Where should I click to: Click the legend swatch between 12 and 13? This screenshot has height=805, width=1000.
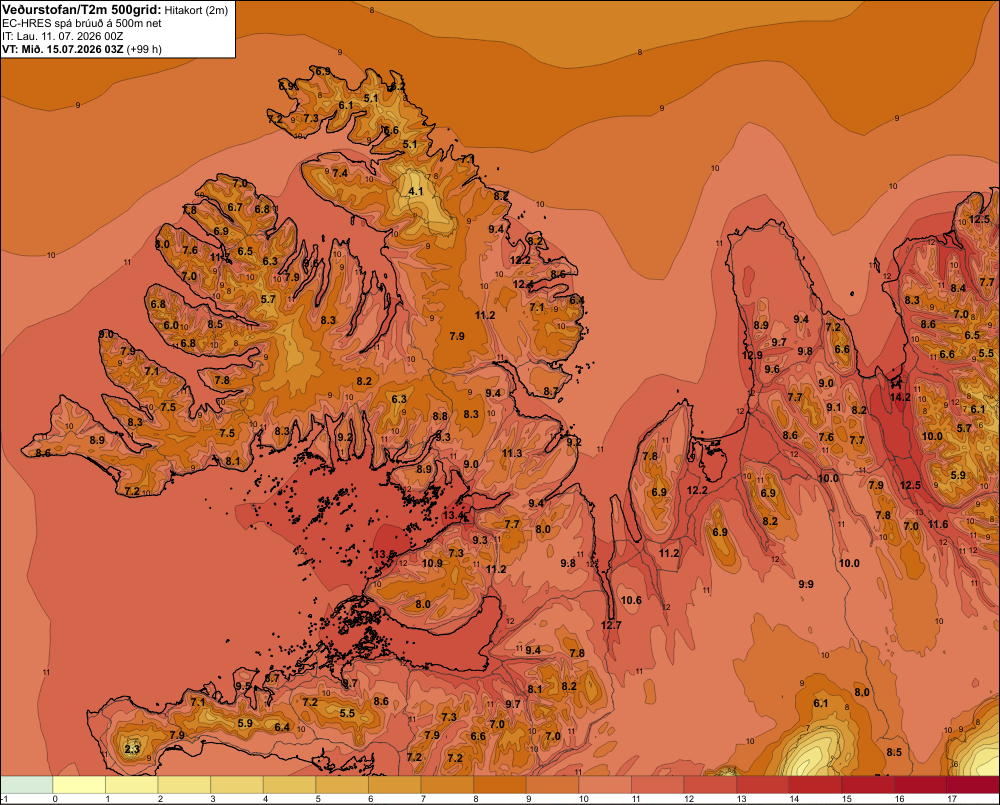[x=710, y=784]
